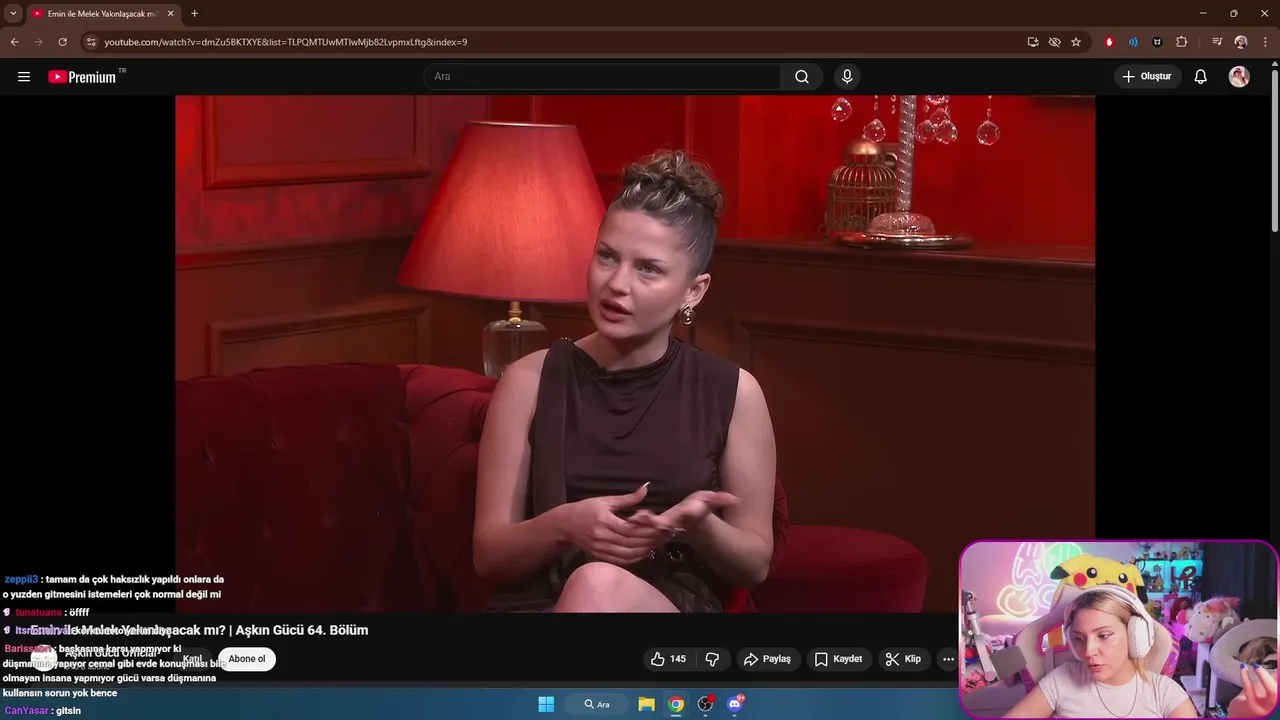Open Discord from the taskbar

[736, 704]
